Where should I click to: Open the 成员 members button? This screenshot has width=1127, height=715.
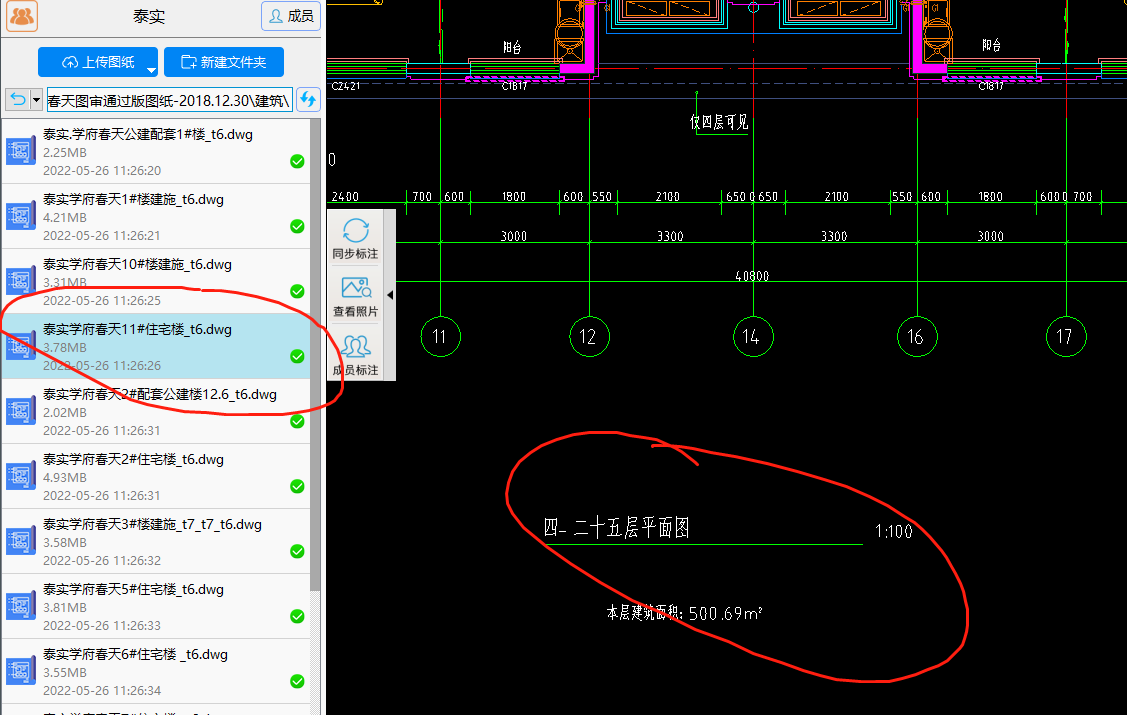[x=290, y=16]
